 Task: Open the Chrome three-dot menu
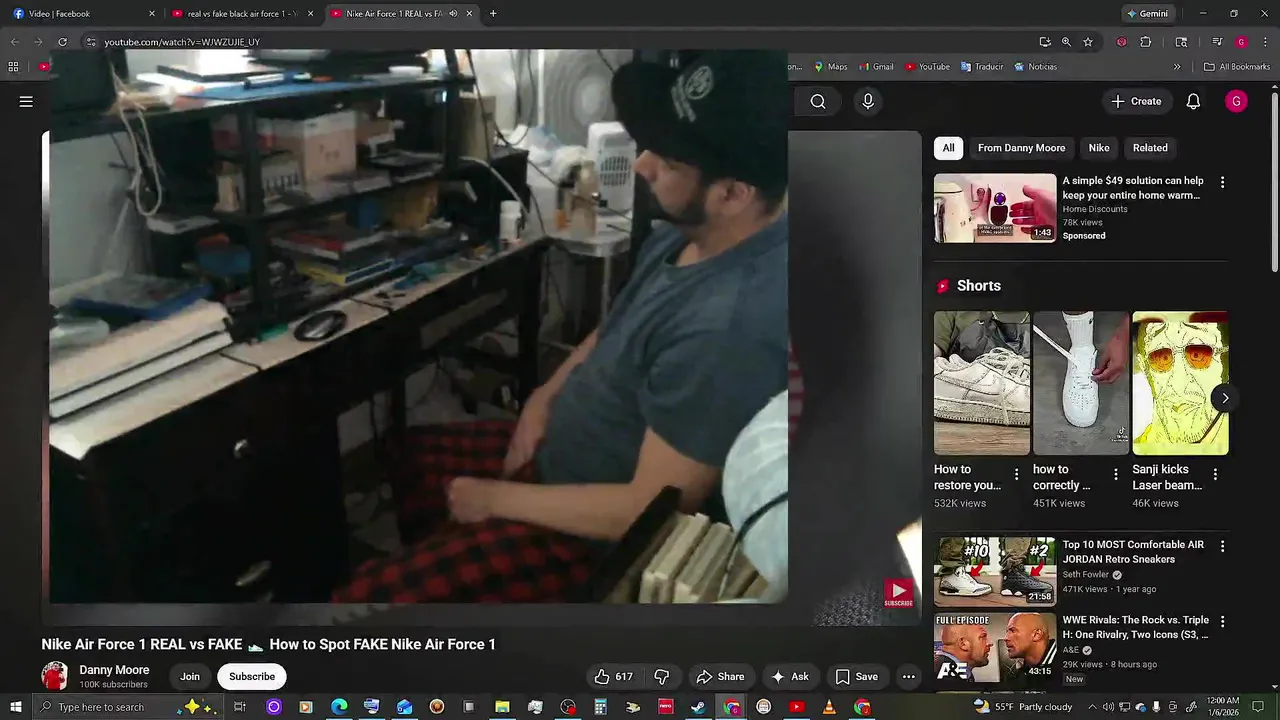(1264, 42)
